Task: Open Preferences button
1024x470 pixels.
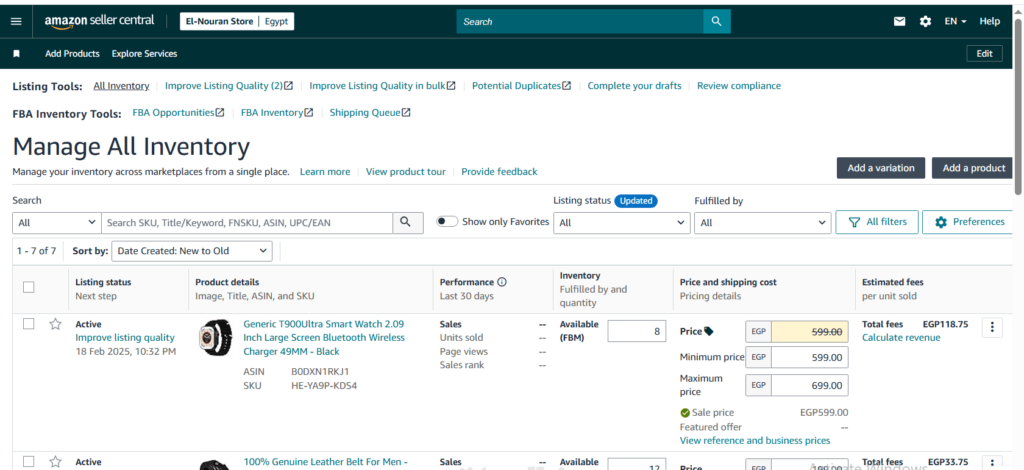Action: tap(969, 222)
